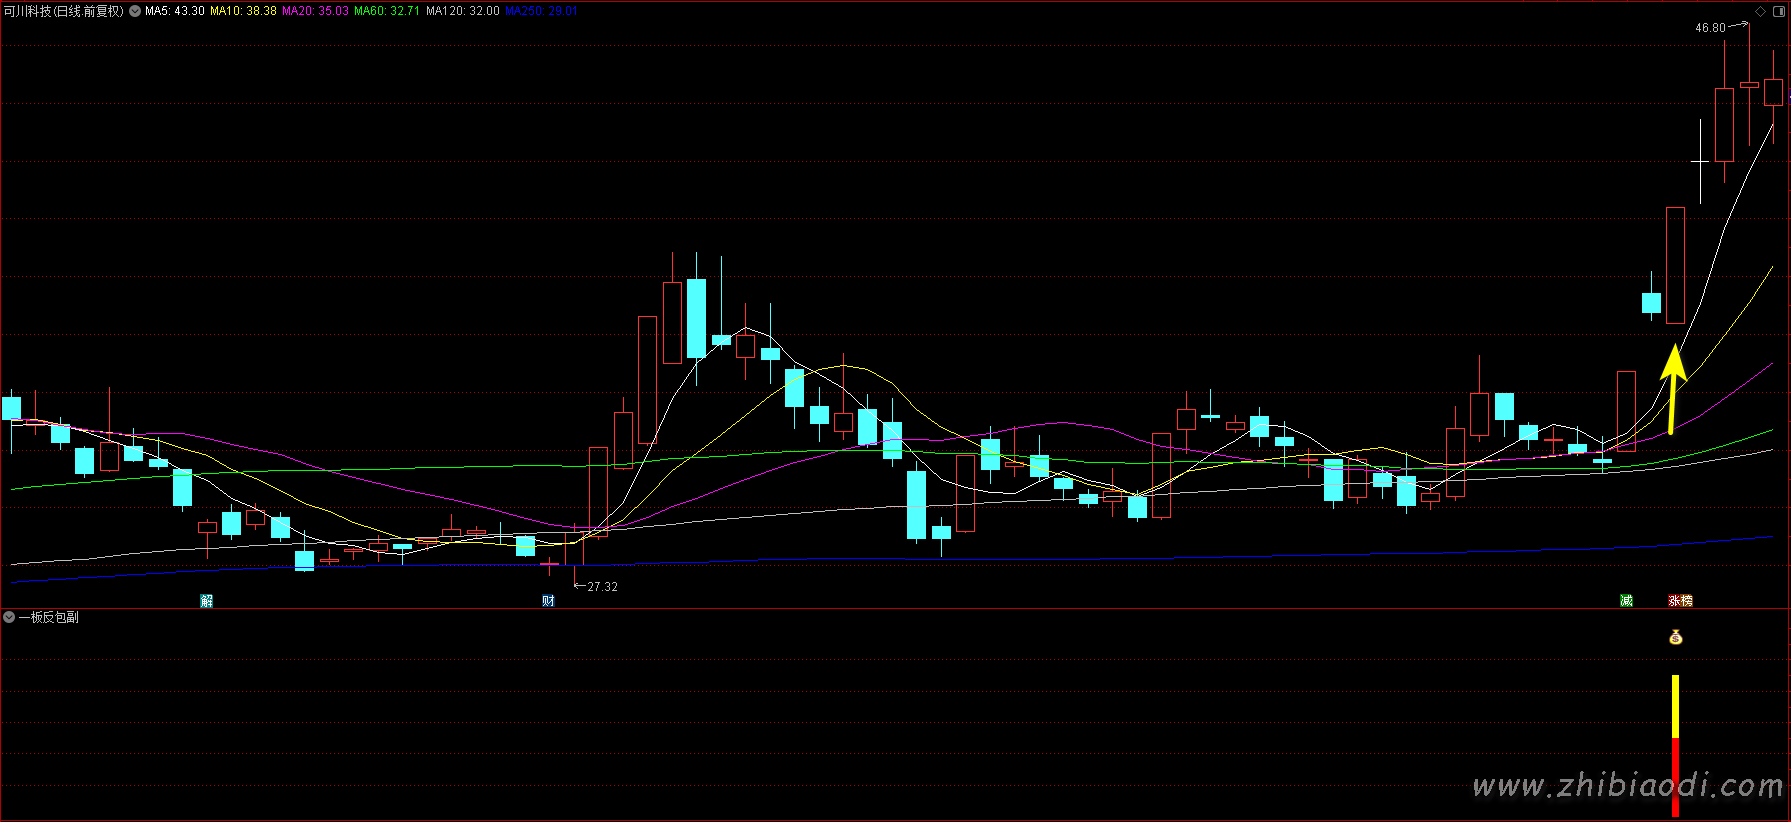This screenshot has width=1791, height=822.
Task: Click the magenta MA20 indicator label
Action: point(315,11)
